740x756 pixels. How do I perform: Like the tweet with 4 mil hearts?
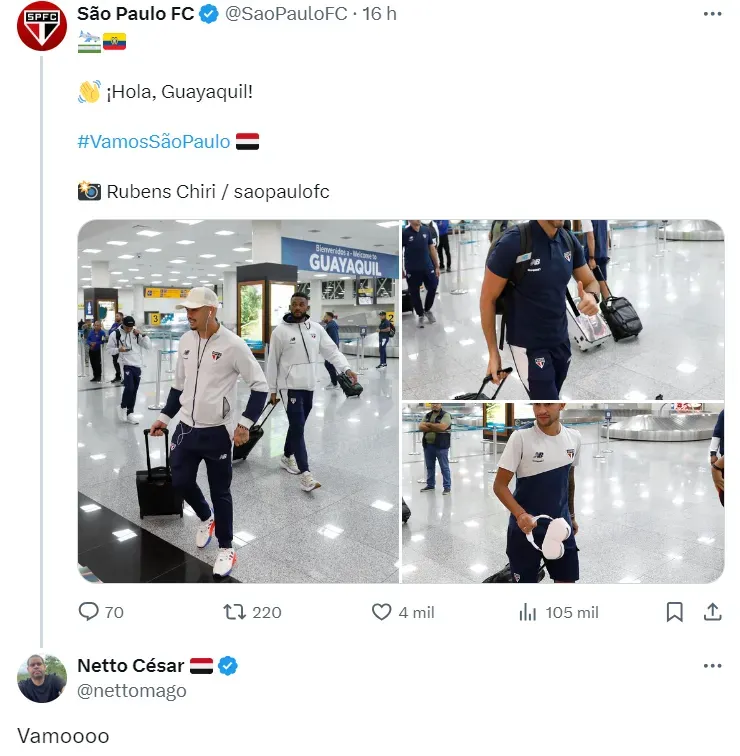click(381, 612)
